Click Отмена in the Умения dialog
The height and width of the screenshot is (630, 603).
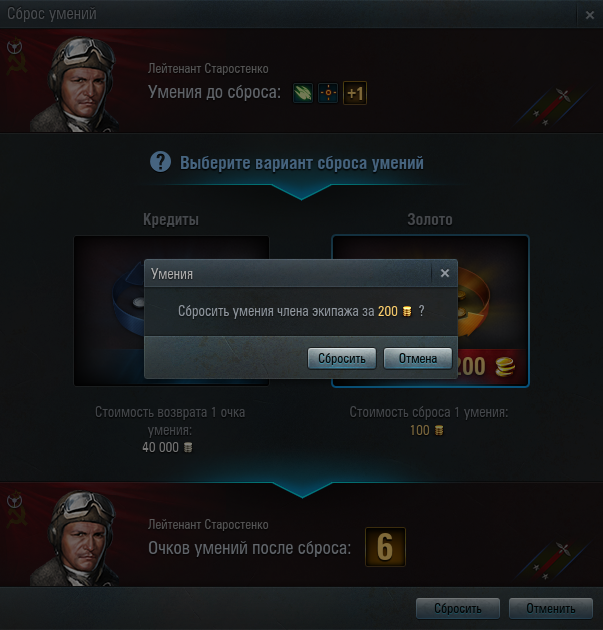[418, 358]
